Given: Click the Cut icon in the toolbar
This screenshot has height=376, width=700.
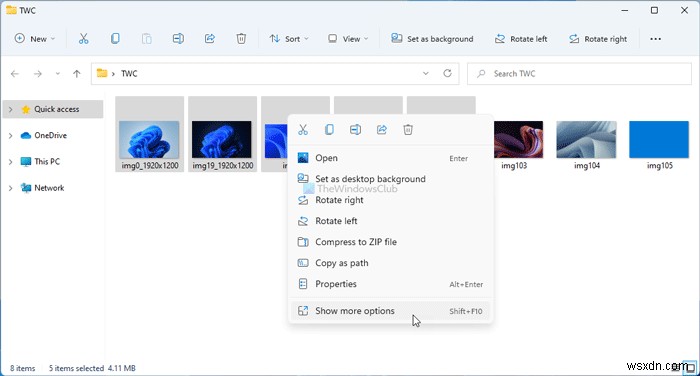Looking at the screenshot, I should pyautogui.click(x=83, y=39).
